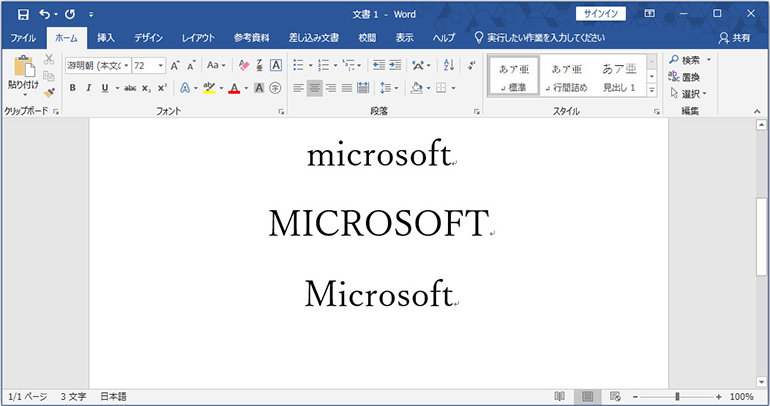Pick up formatting with the format painter brush
Screen dimensions: 770x406
pos(49,92)
